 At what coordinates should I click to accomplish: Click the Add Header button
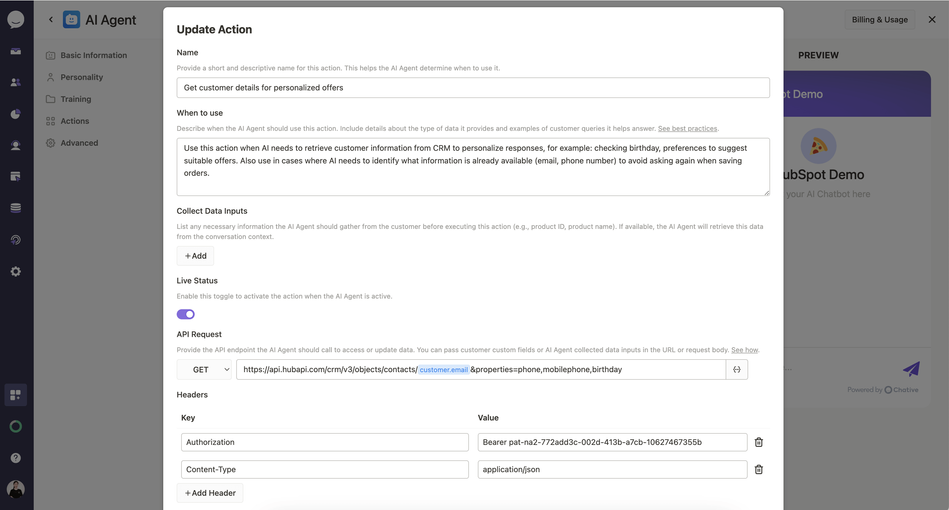210,493
